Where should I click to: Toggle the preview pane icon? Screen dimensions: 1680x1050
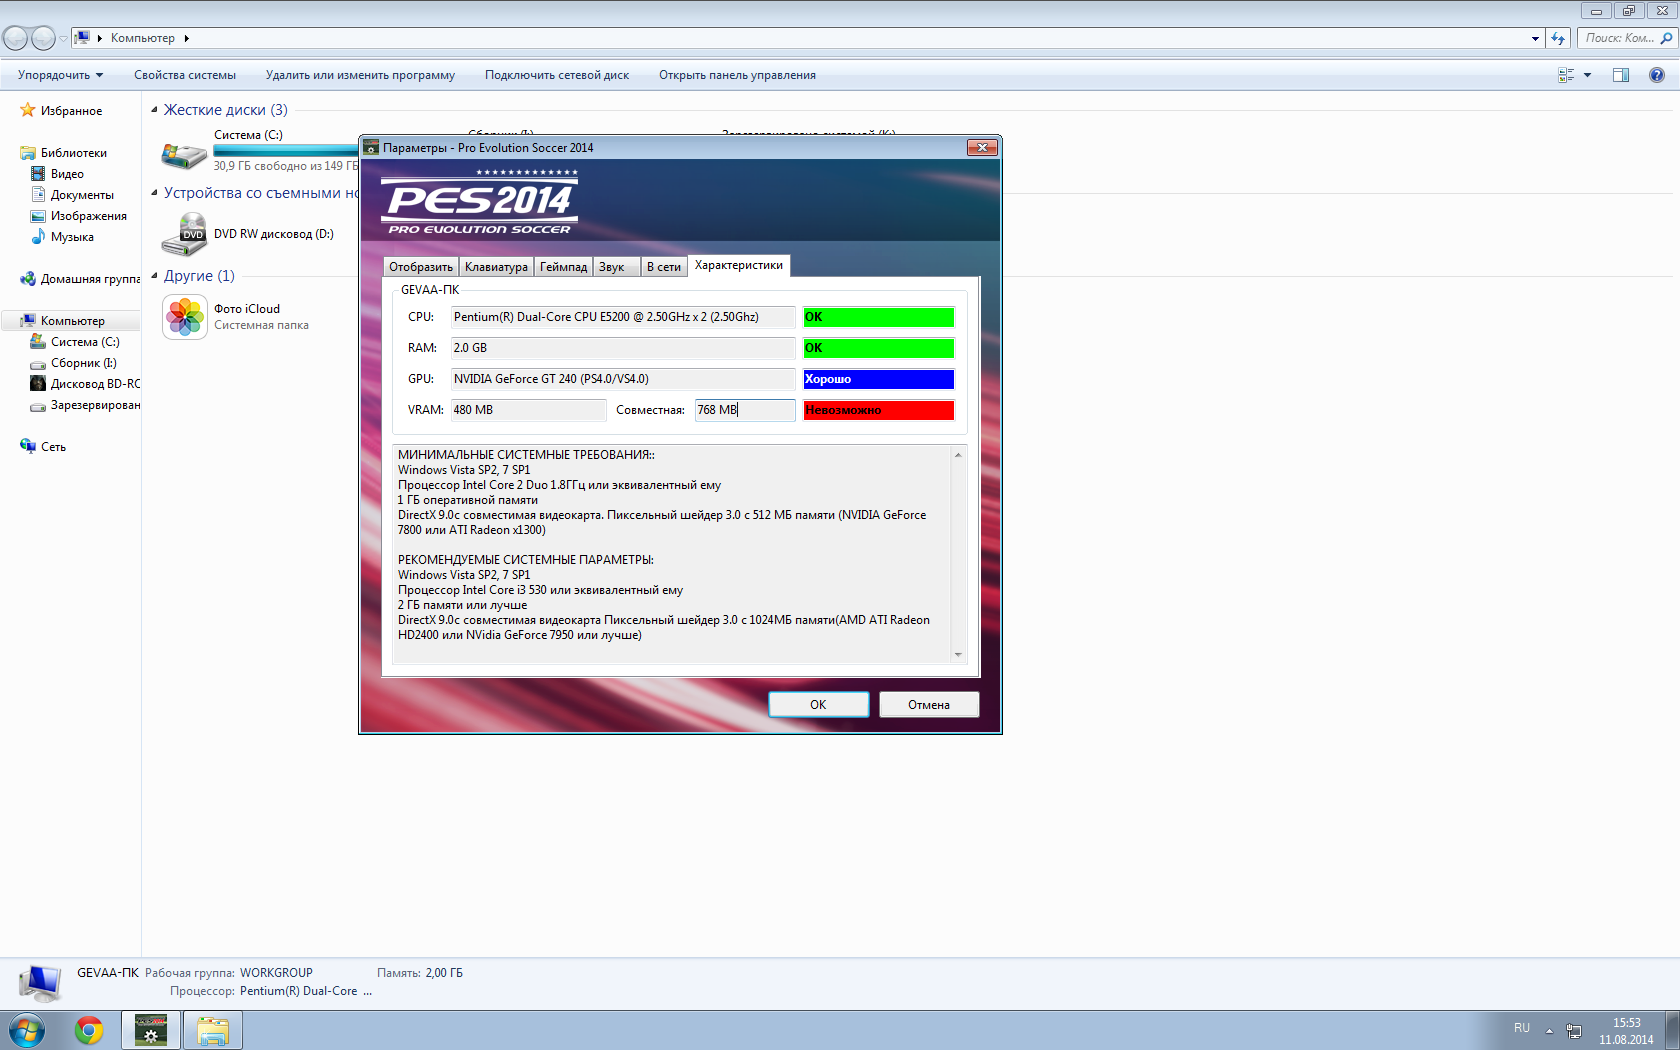click(1621, 75)
